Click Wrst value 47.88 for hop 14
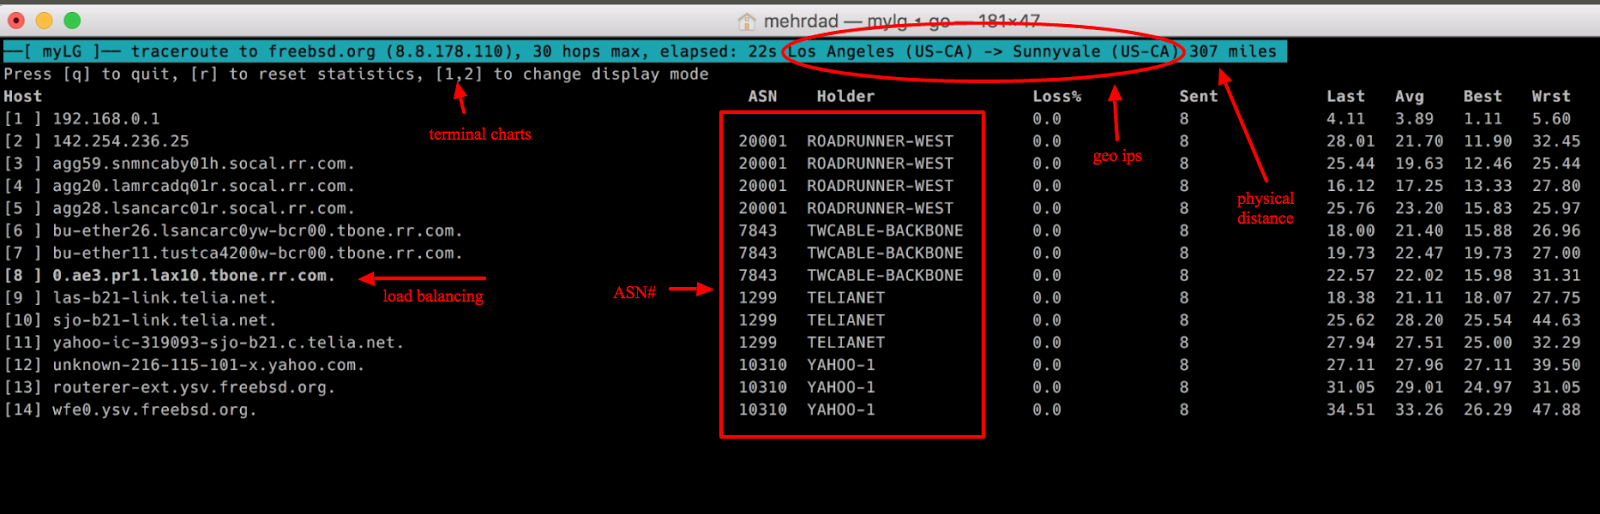The width and height of the screenshot is (1600, 514). [x=1556, y=410]
